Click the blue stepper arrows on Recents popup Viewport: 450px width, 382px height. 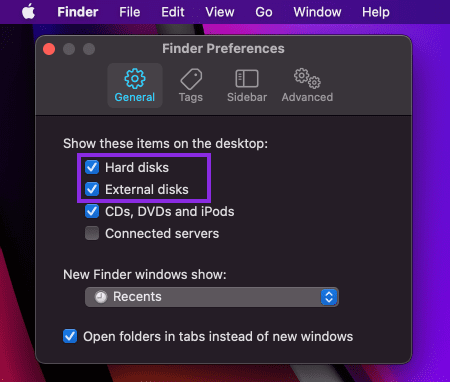[x=329, y=297]
